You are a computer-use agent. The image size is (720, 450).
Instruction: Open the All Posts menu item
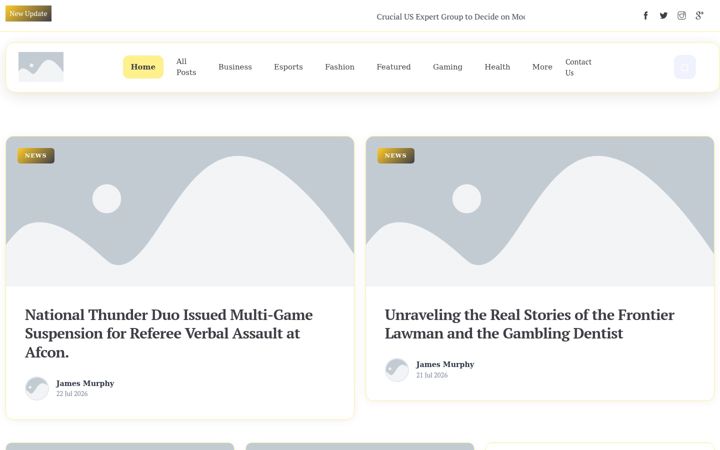coord(186,67)
